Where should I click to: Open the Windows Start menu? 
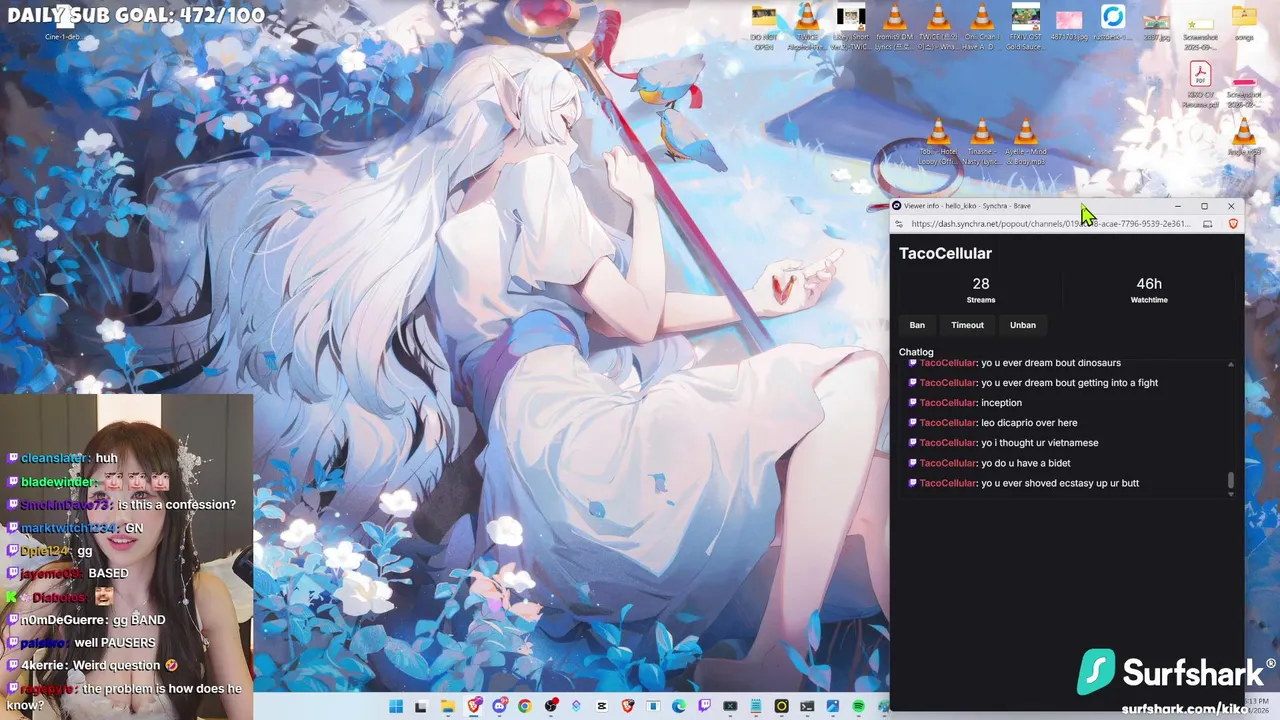click(396, 707)
